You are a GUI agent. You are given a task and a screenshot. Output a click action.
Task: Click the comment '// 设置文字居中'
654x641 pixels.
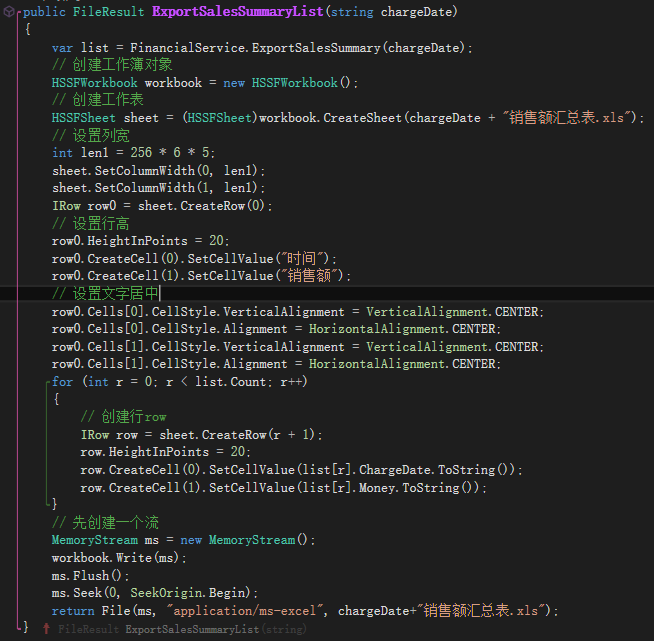point(105,293)
